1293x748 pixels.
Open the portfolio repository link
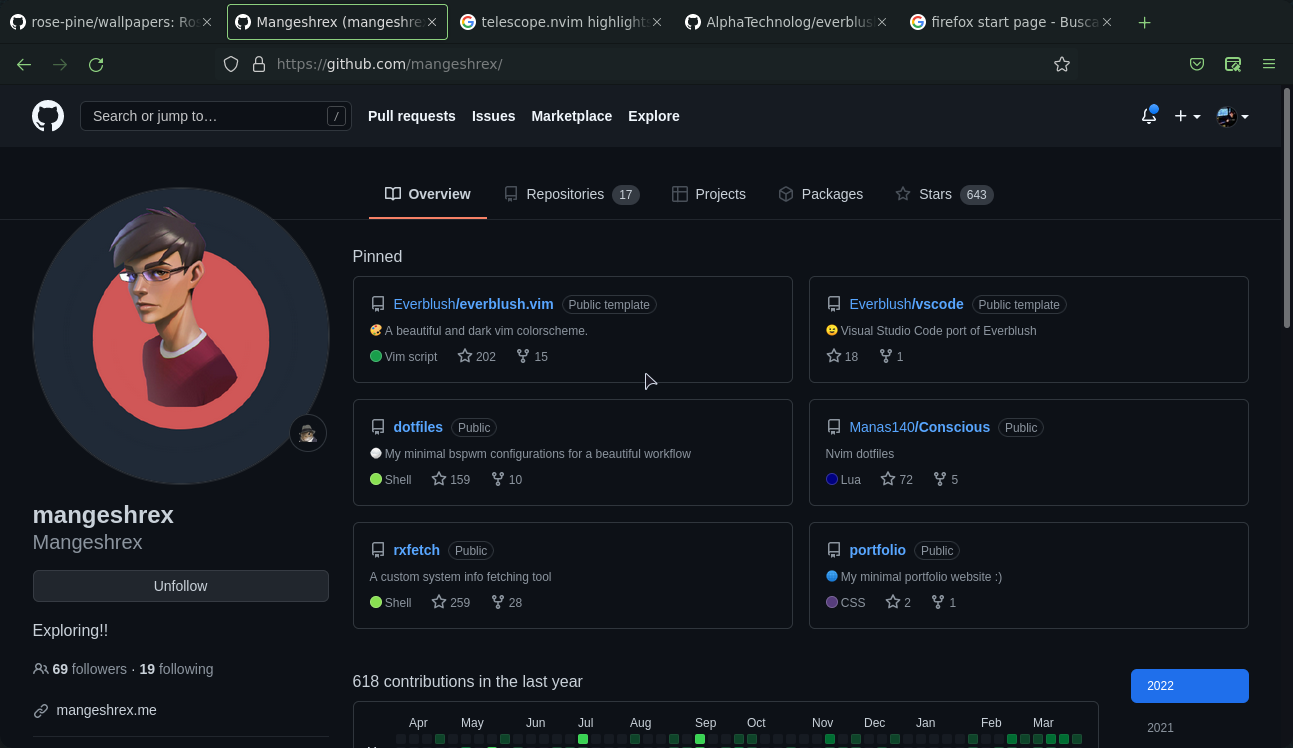(878, 550)
